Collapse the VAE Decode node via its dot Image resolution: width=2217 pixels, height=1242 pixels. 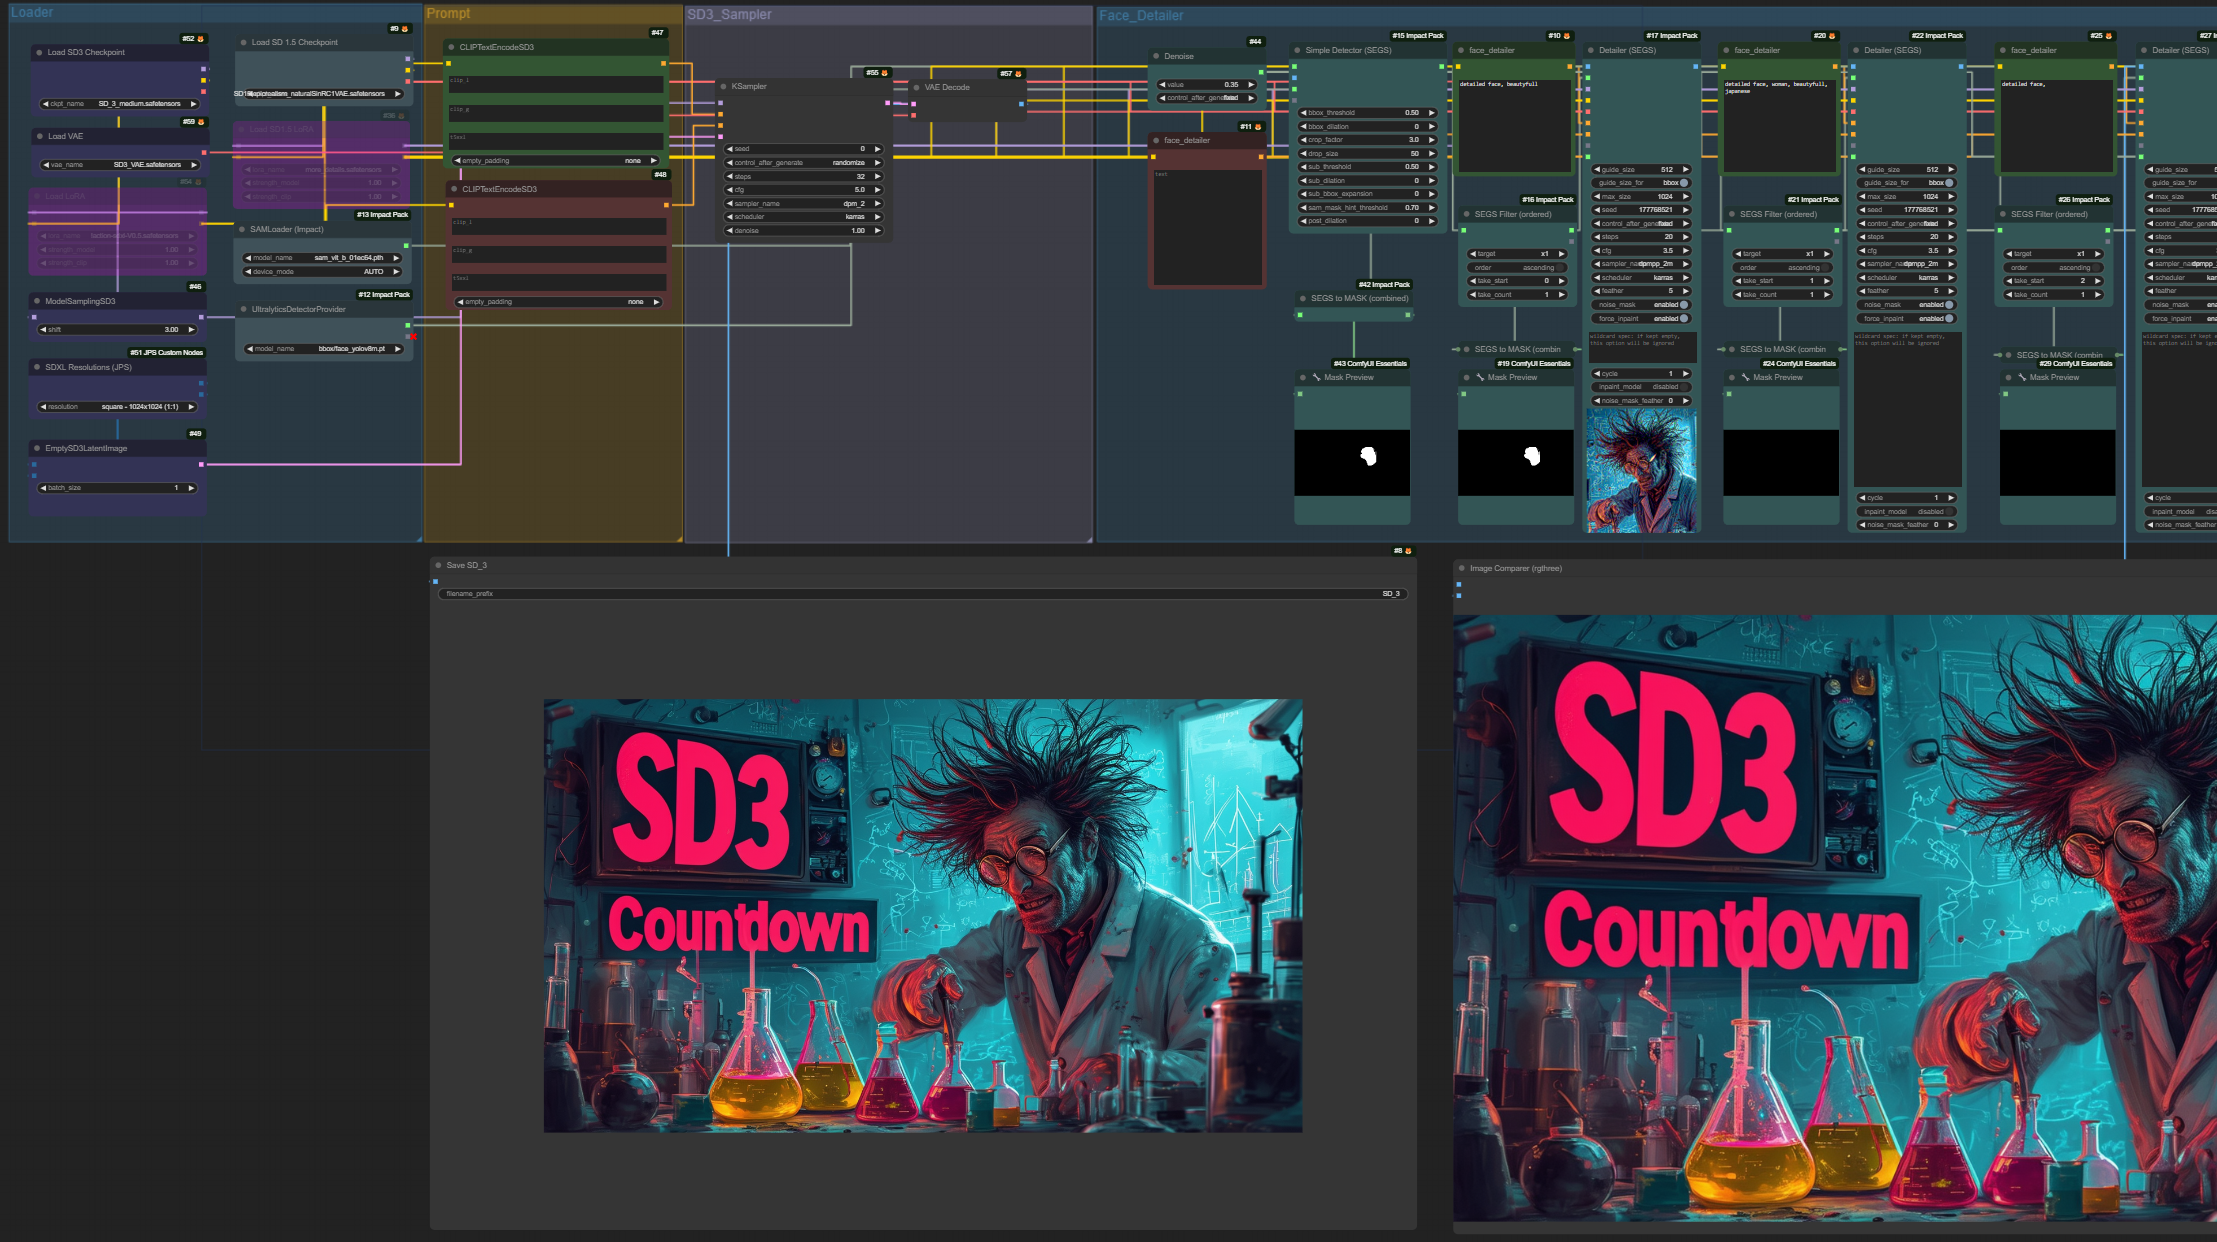[x=916, y=88]
